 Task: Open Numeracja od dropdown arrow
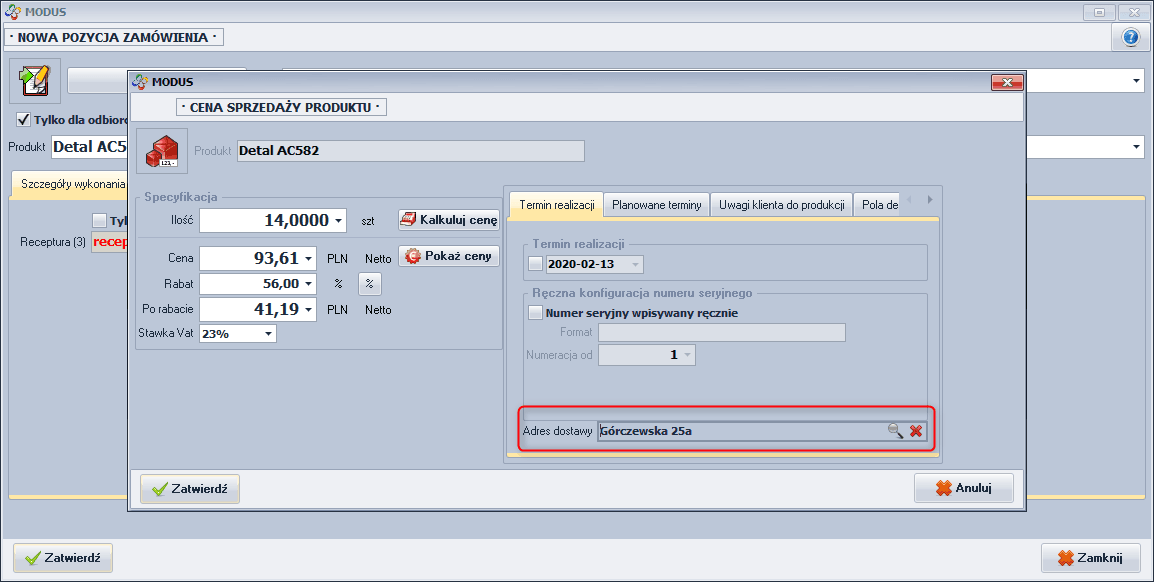tap(687, 355)
